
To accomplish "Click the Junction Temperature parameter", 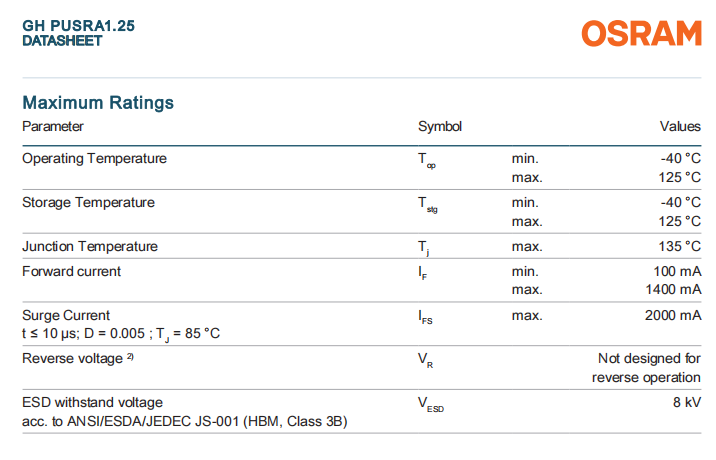I will pyautogui.click(x=90, y=246).
